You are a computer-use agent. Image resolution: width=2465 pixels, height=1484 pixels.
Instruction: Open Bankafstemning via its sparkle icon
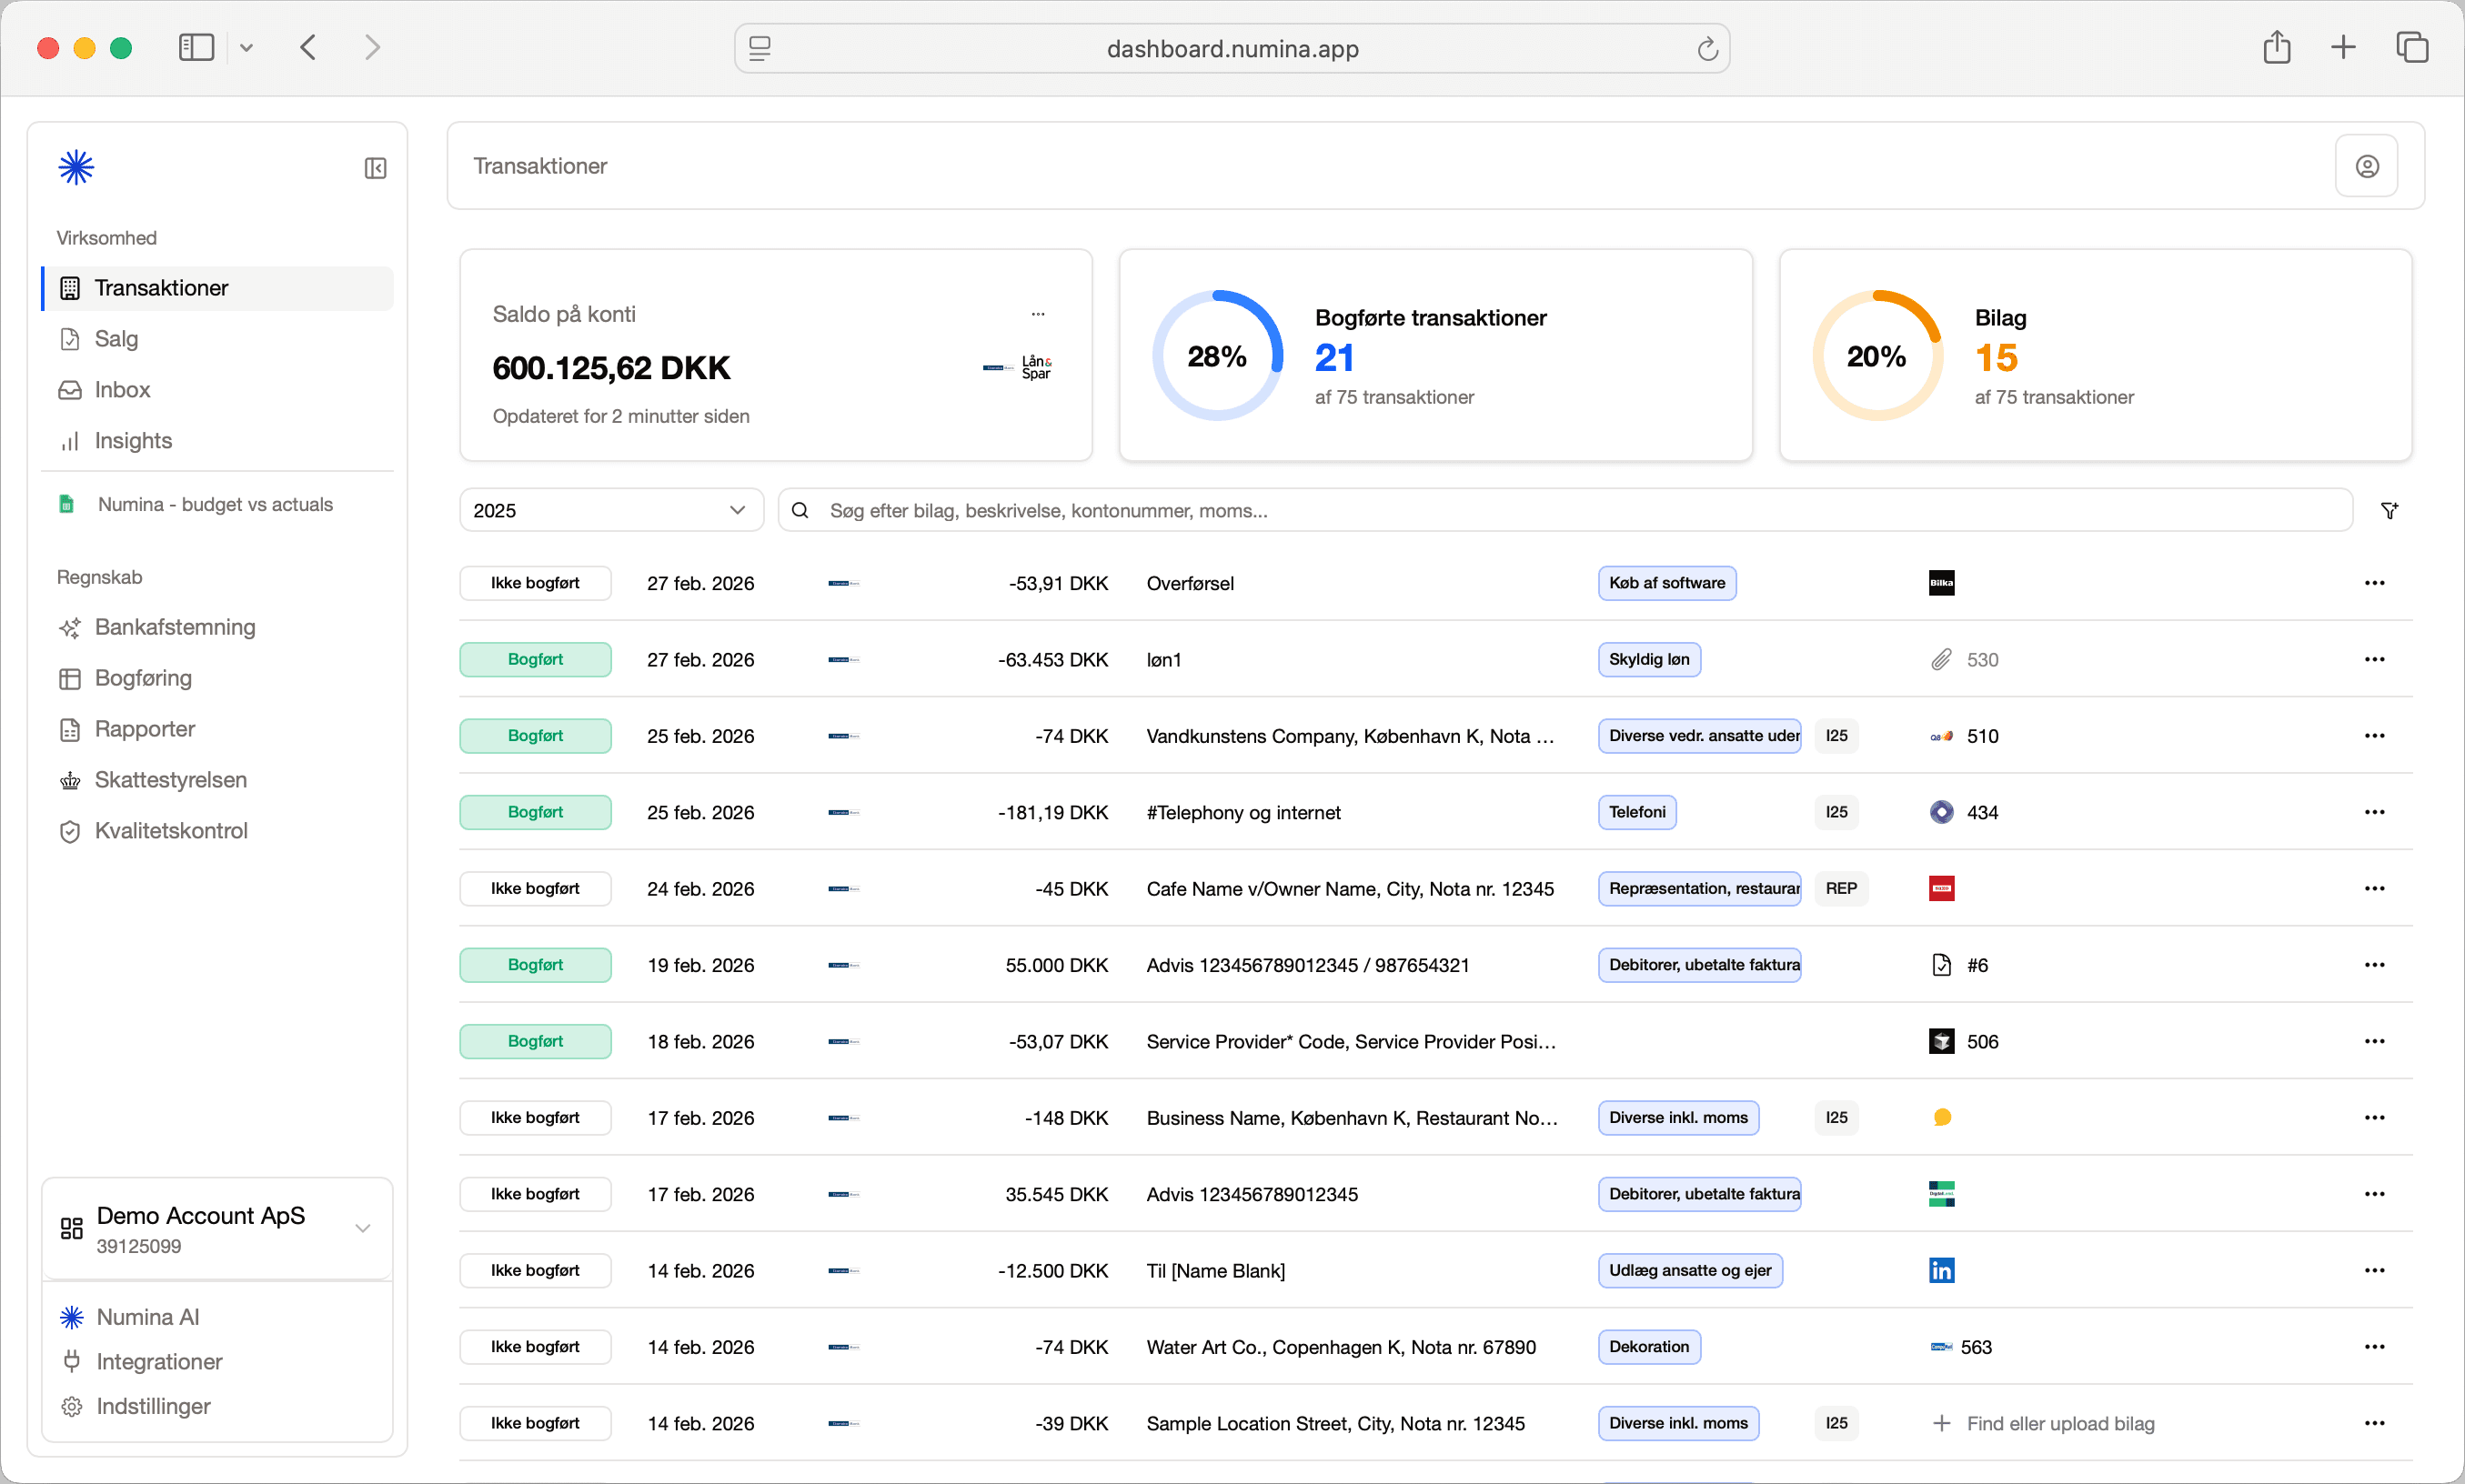coord(69,627)
